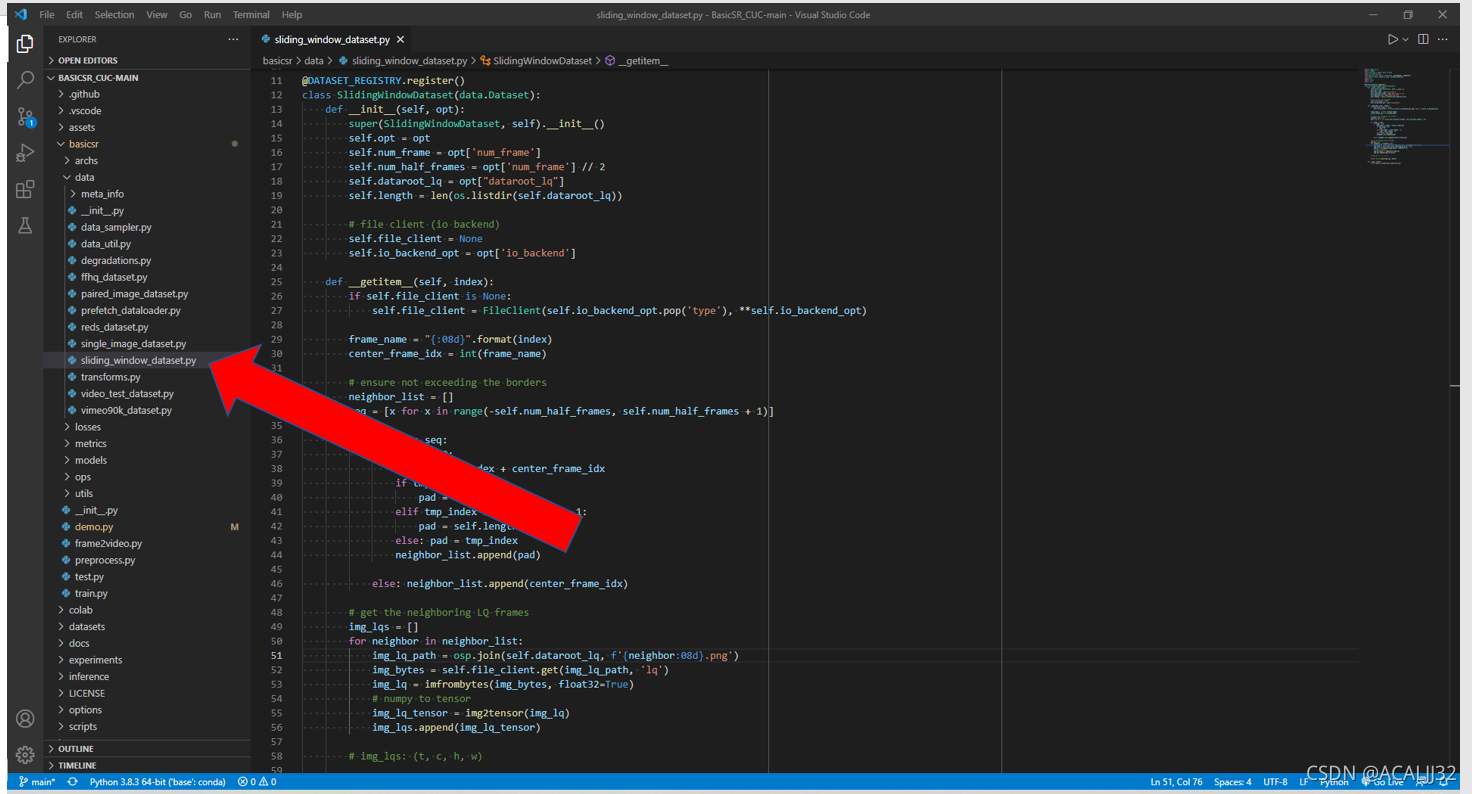This screenshot has width=1472, height=794.
Task: Expand the losses folder
Action: coord(88,427)
